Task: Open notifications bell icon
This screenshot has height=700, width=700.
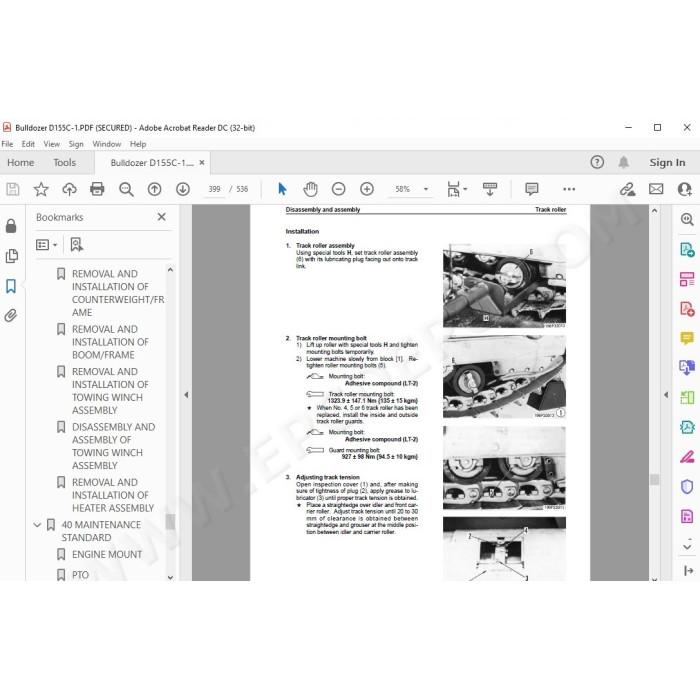Action: (x=624, y=162)
